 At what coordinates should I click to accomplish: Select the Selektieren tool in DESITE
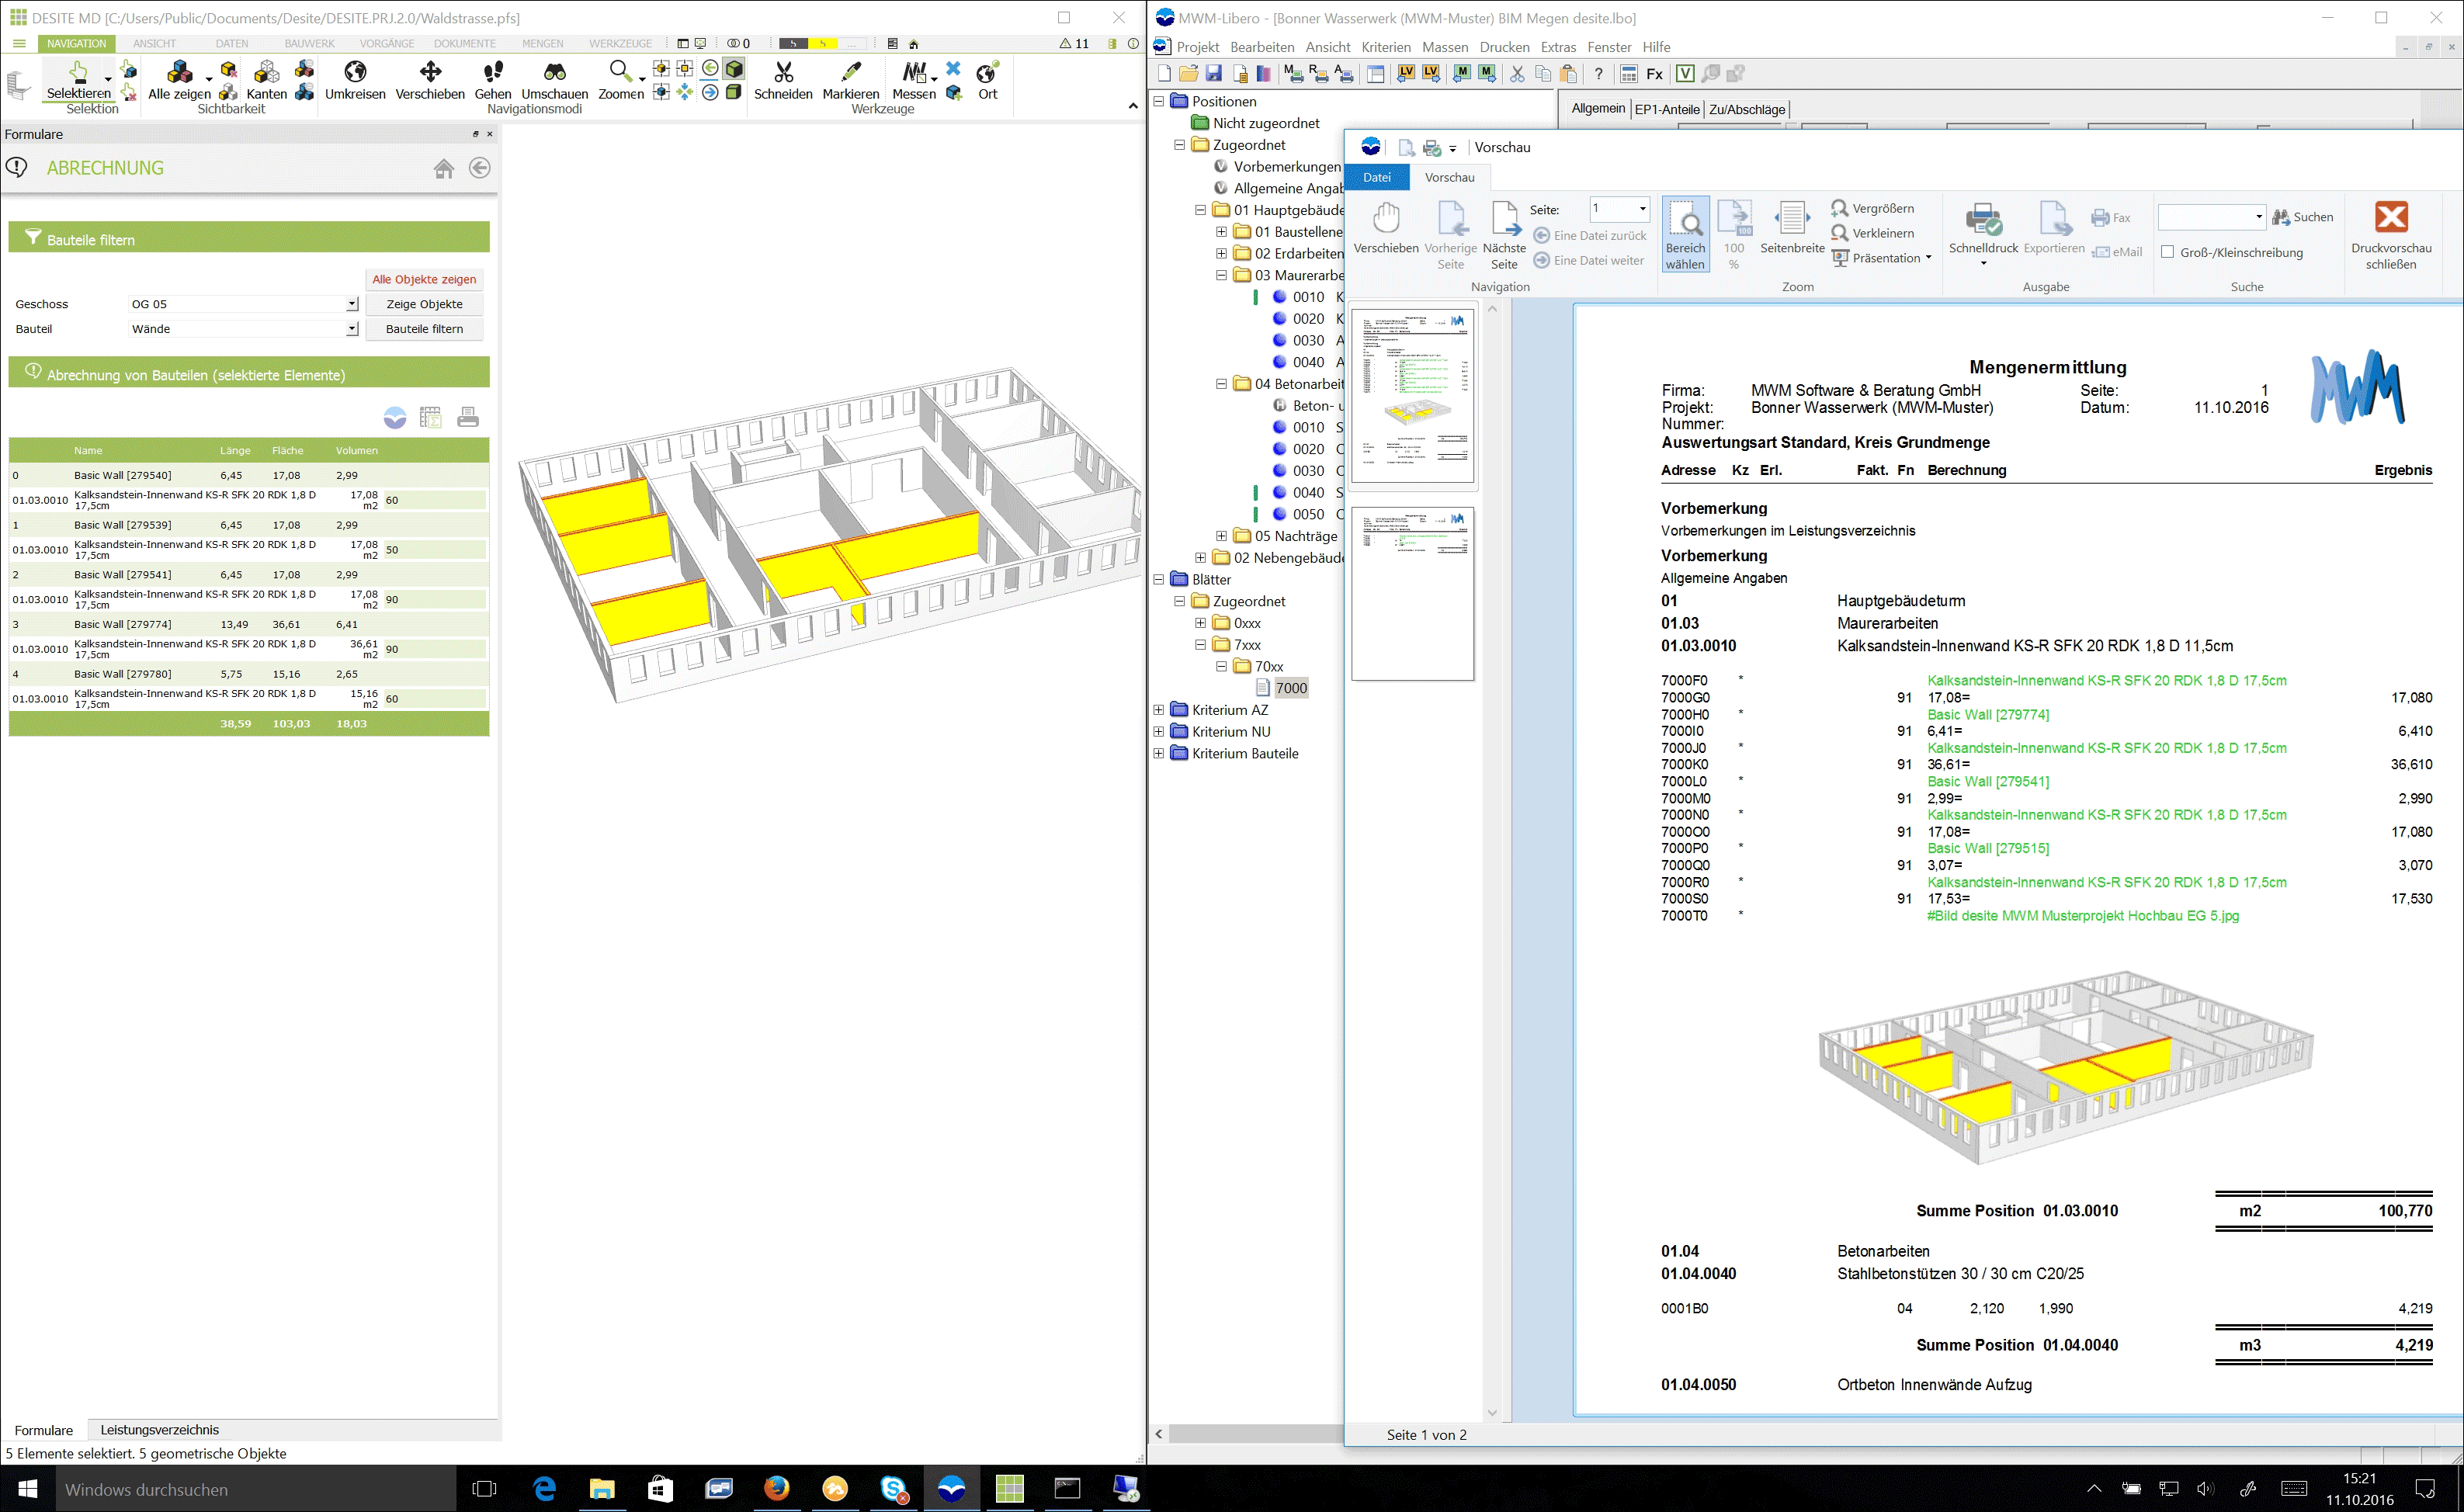tap(78, 80)
